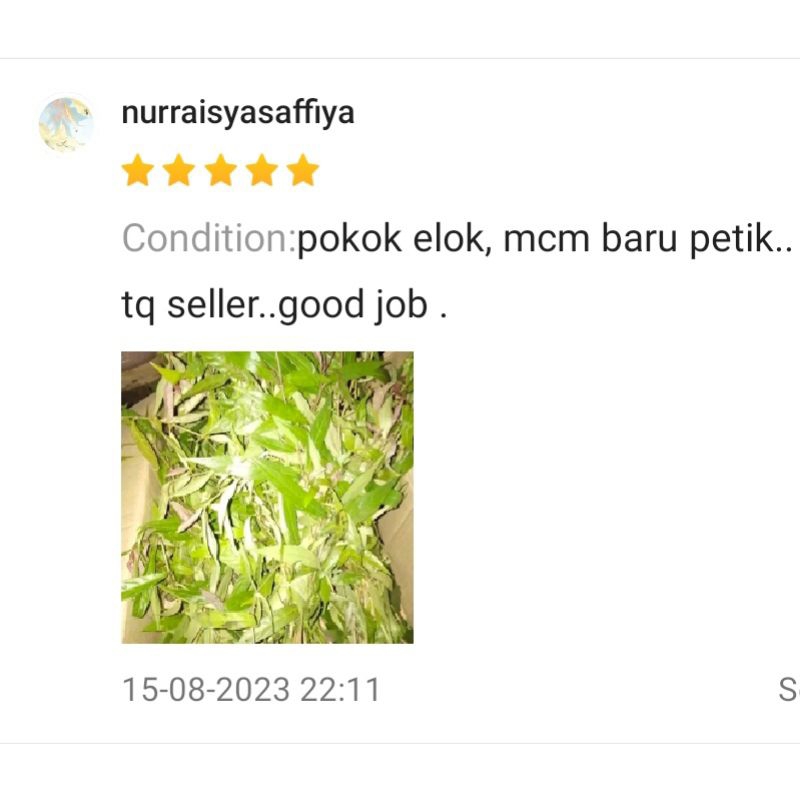Click the date 15-08-2023 in the timestamp

point(206,690)
